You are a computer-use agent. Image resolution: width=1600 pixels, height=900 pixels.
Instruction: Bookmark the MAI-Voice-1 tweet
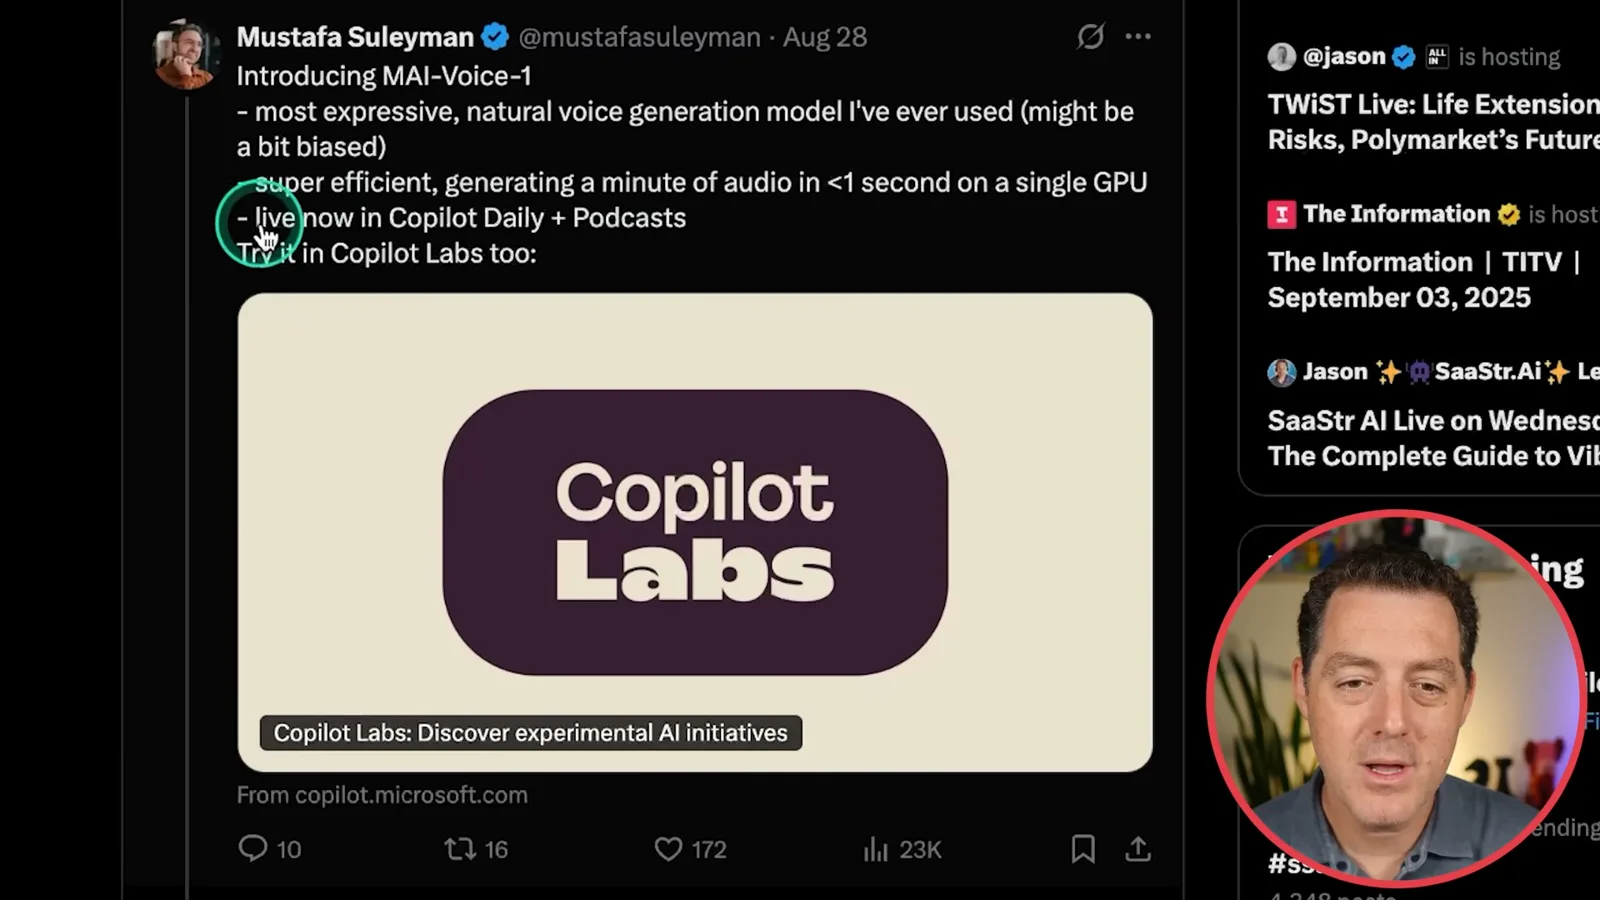tap(1083, 849)
